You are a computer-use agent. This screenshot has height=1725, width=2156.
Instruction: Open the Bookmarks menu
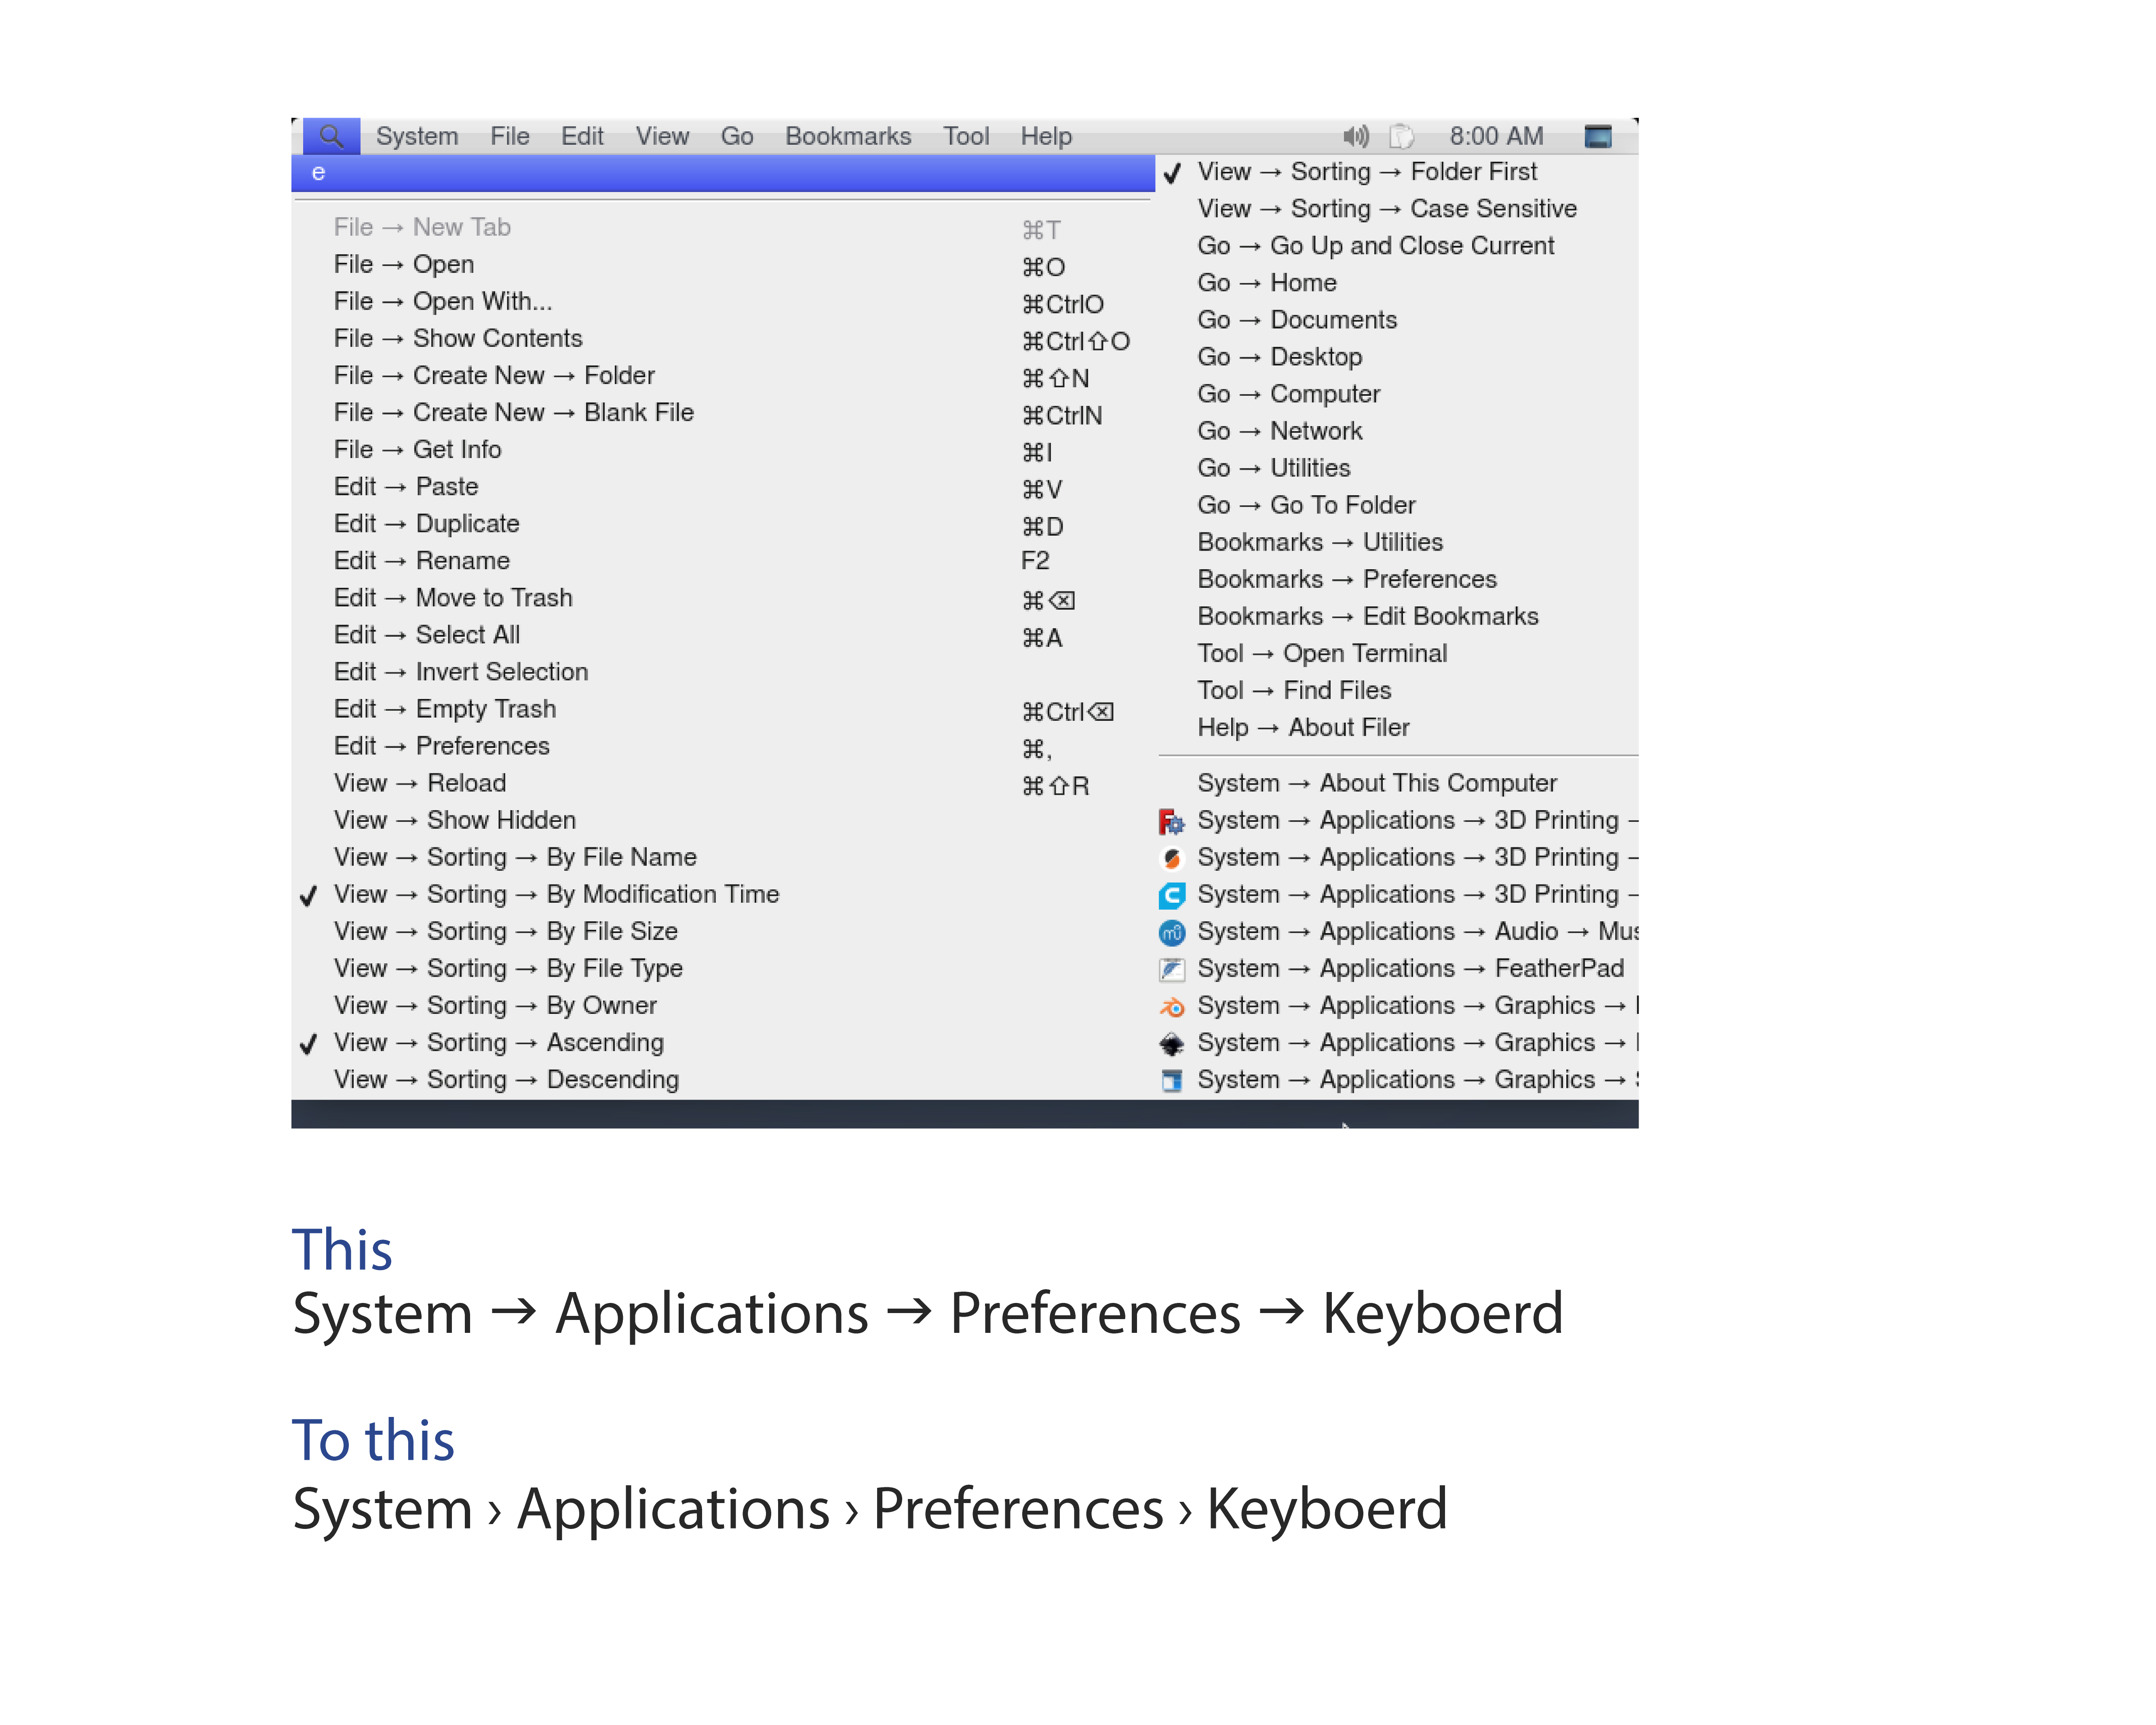click(847, 136)
